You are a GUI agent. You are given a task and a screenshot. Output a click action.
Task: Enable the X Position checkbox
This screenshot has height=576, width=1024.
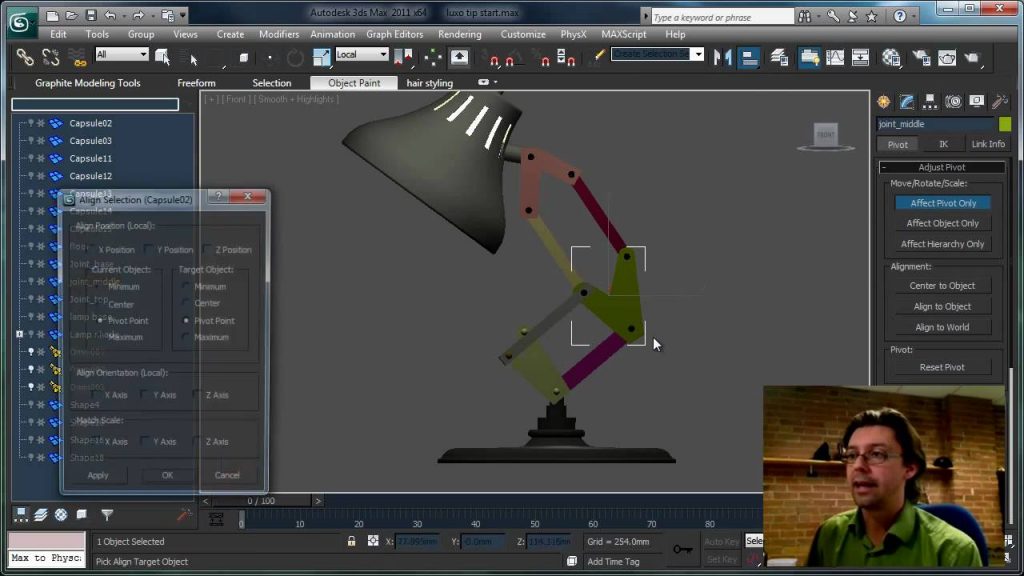[94, 250]
